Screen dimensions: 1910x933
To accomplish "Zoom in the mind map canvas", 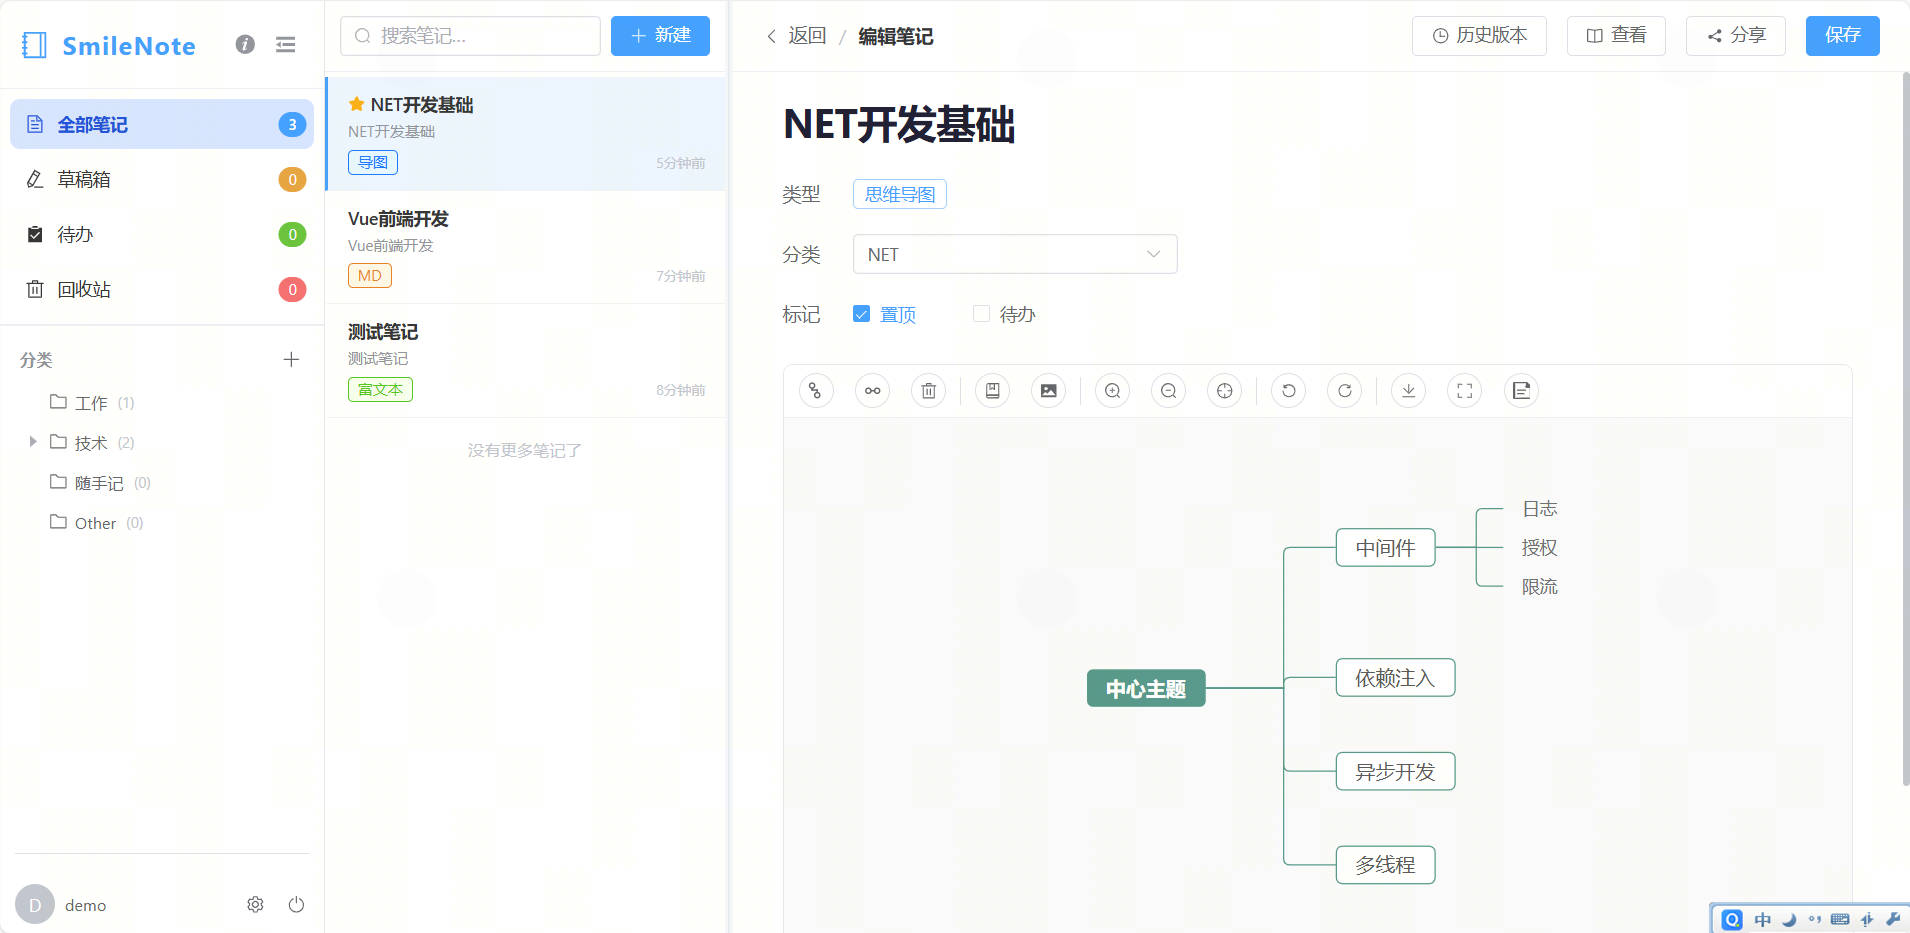I will point(1112,391).
